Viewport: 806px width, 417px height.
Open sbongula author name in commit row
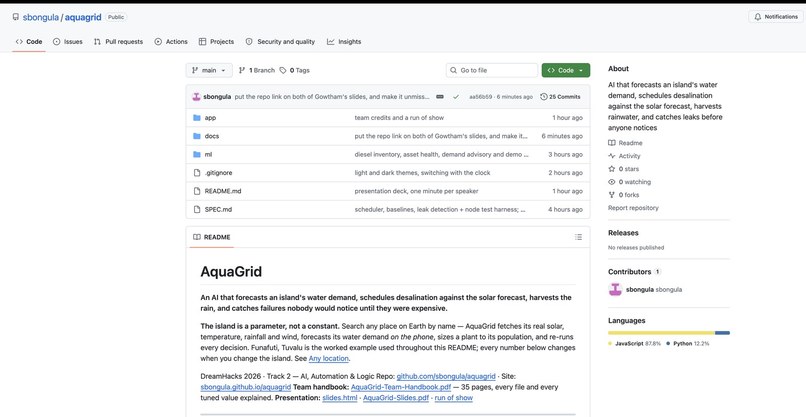pyautogui.click(x=217, y=97)
